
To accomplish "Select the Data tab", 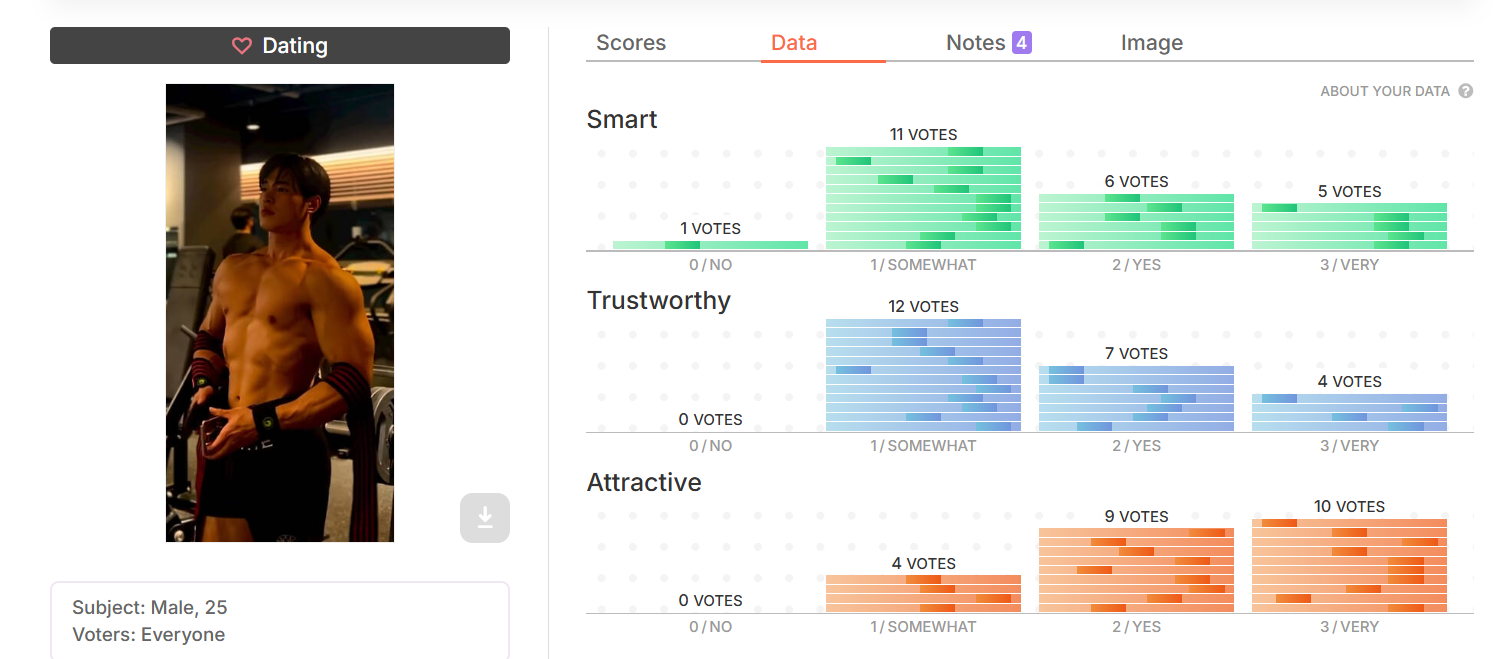I will pos(794,43).
